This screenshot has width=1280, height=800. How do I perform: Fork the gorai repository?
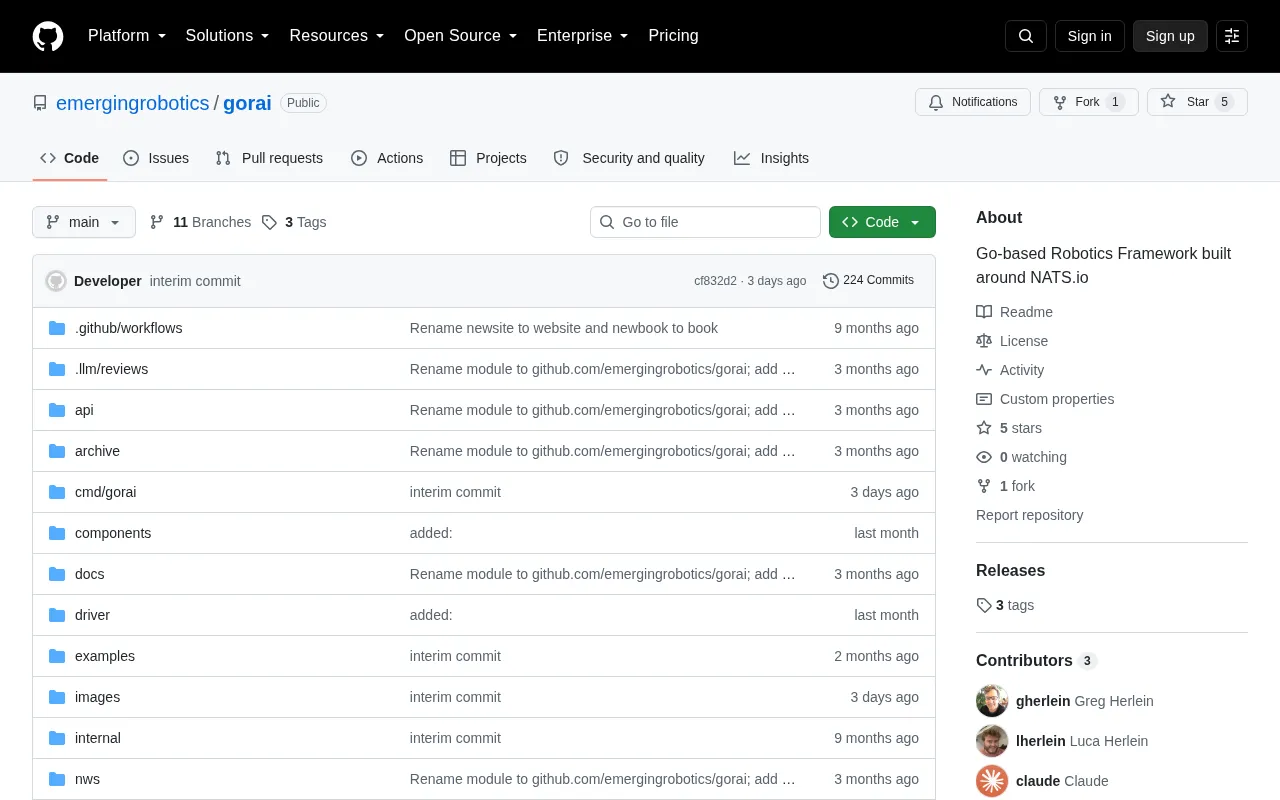pyautogui.click(x=1089, y=102)
